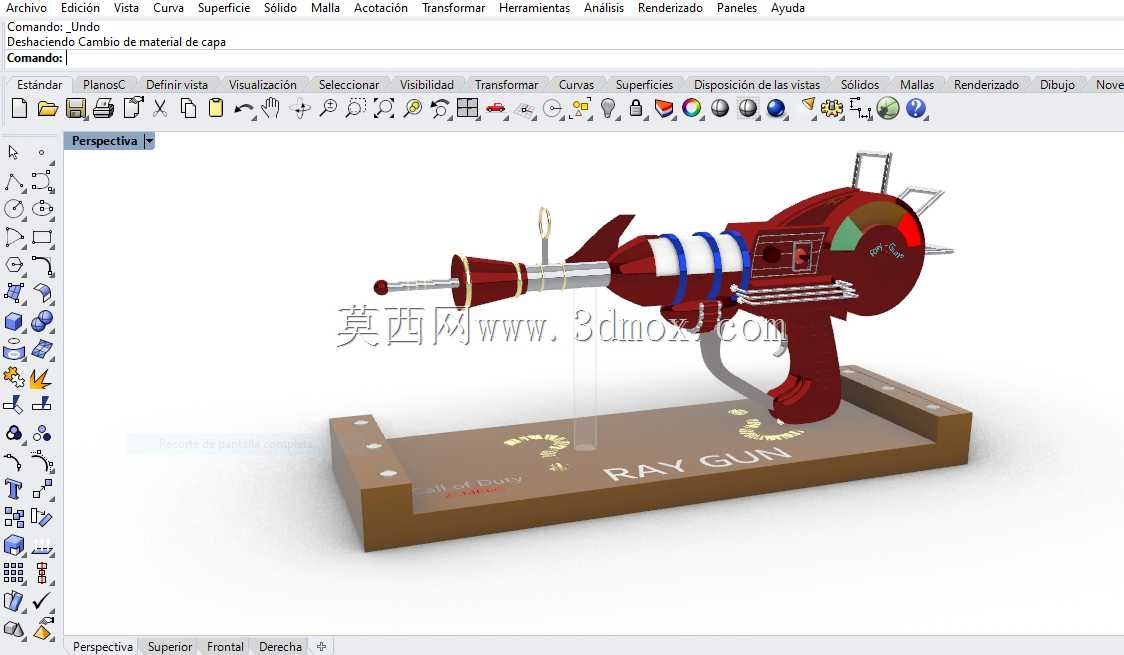This screenshot has width=1124, height=655.
Task: Open a file with the folder icon
Action: [47, 108]
